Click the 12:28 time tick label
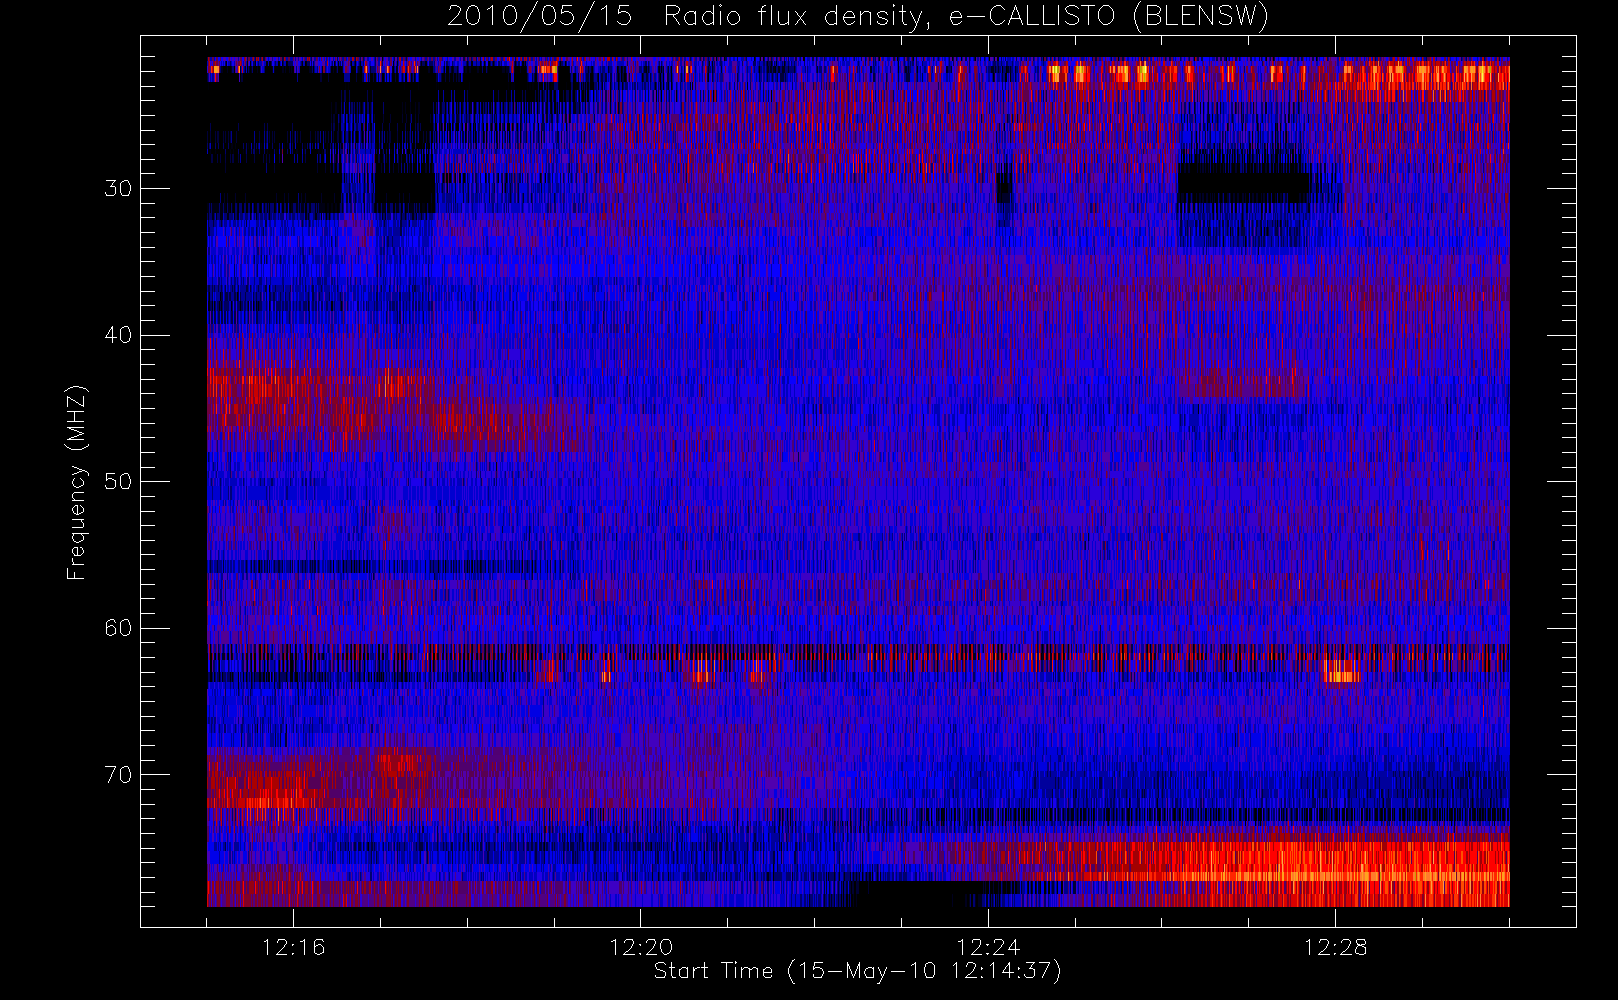 tap(1335, 947)
